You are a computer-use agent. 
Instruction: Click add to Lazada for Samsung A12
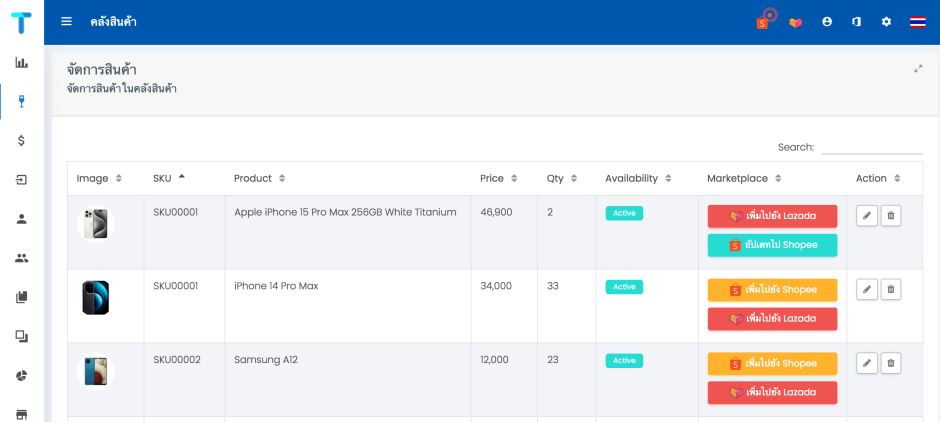(x=772, y=392)
